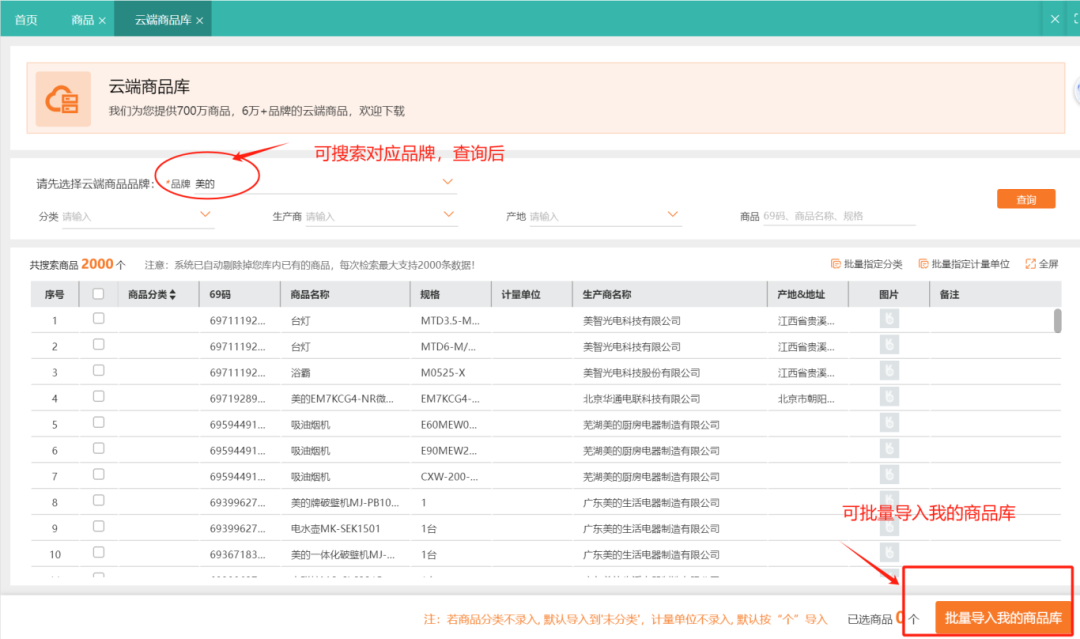1080x639 pixels.
Task: Open image placeholder for row 7
Action: tap(889, 475)
